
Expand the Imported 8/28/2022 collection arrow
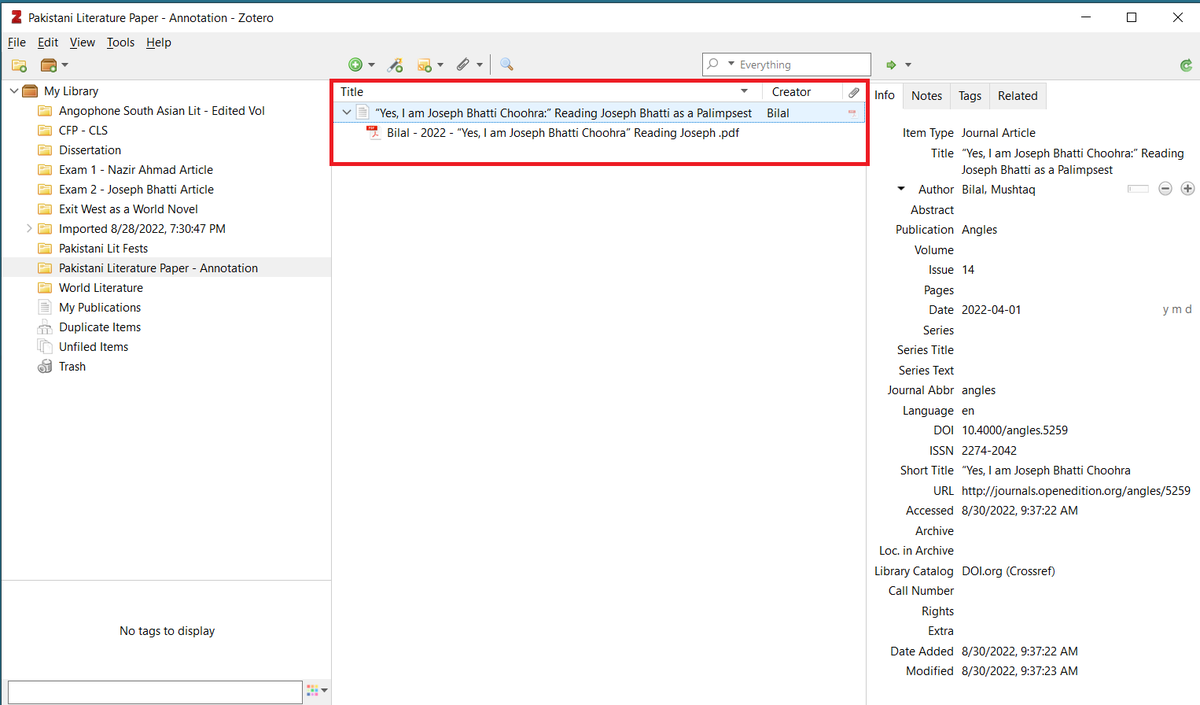pos(29,228)
